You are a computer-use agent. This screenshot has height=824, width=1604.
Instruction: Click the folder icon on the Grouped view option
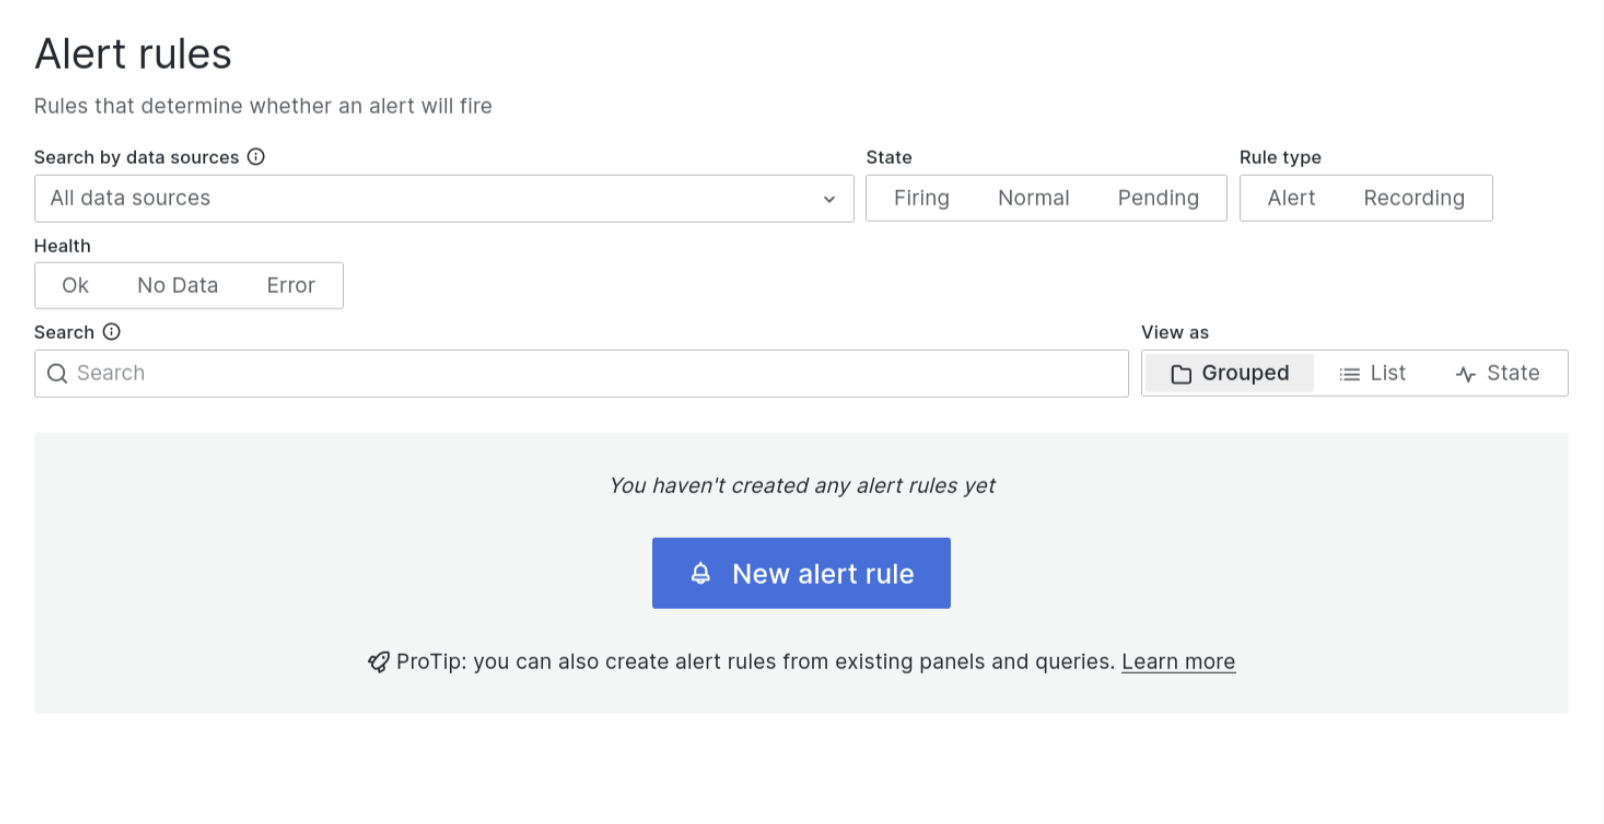[1182, 372]
